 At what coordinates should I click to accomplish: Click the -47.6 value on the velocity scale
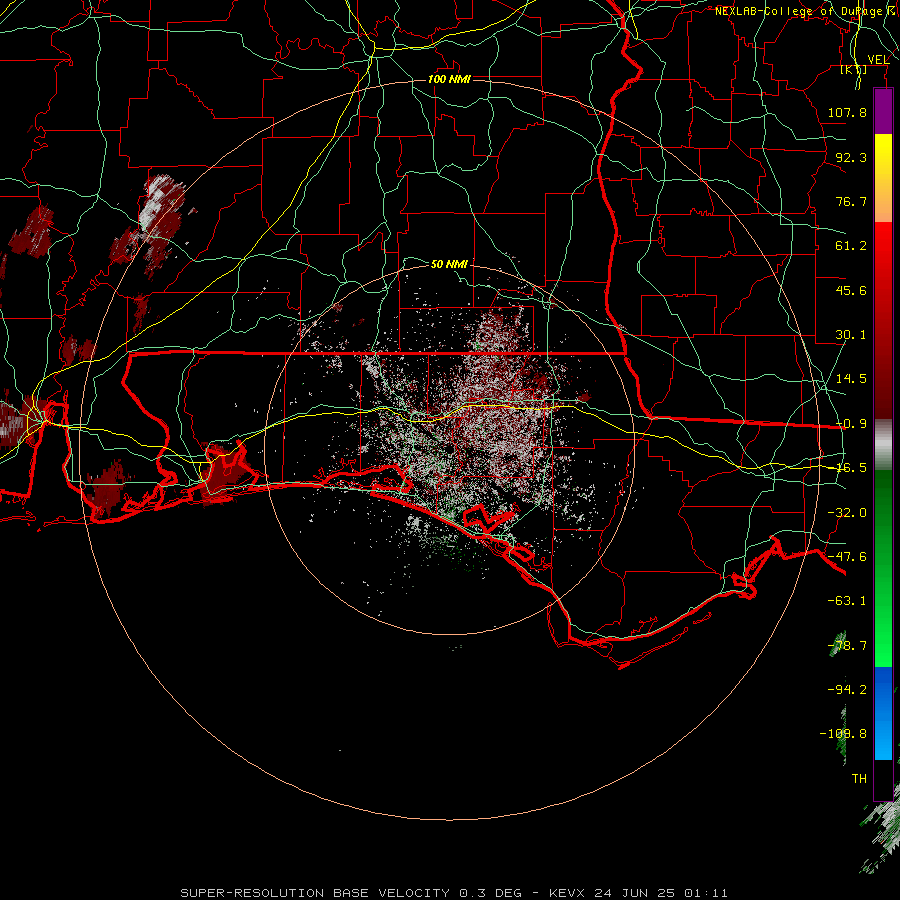847,557
